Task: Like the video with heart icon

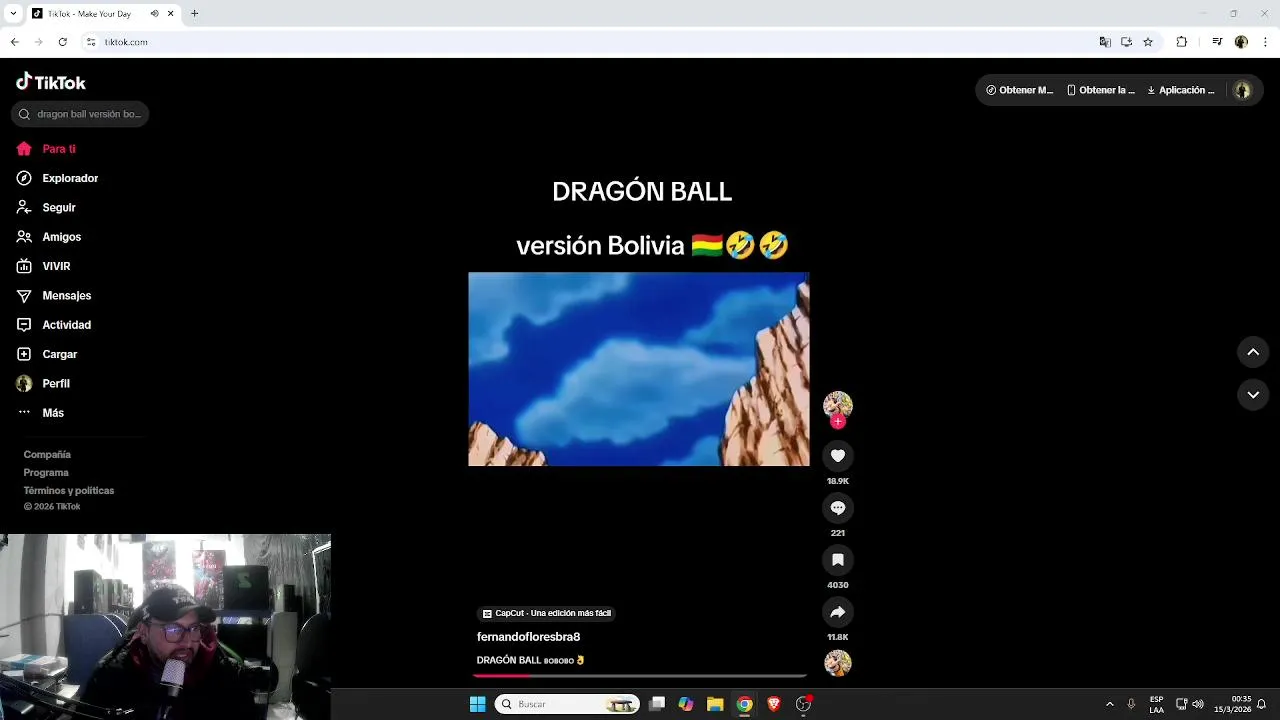Action: pyautogui.click(x=838, y=456)
